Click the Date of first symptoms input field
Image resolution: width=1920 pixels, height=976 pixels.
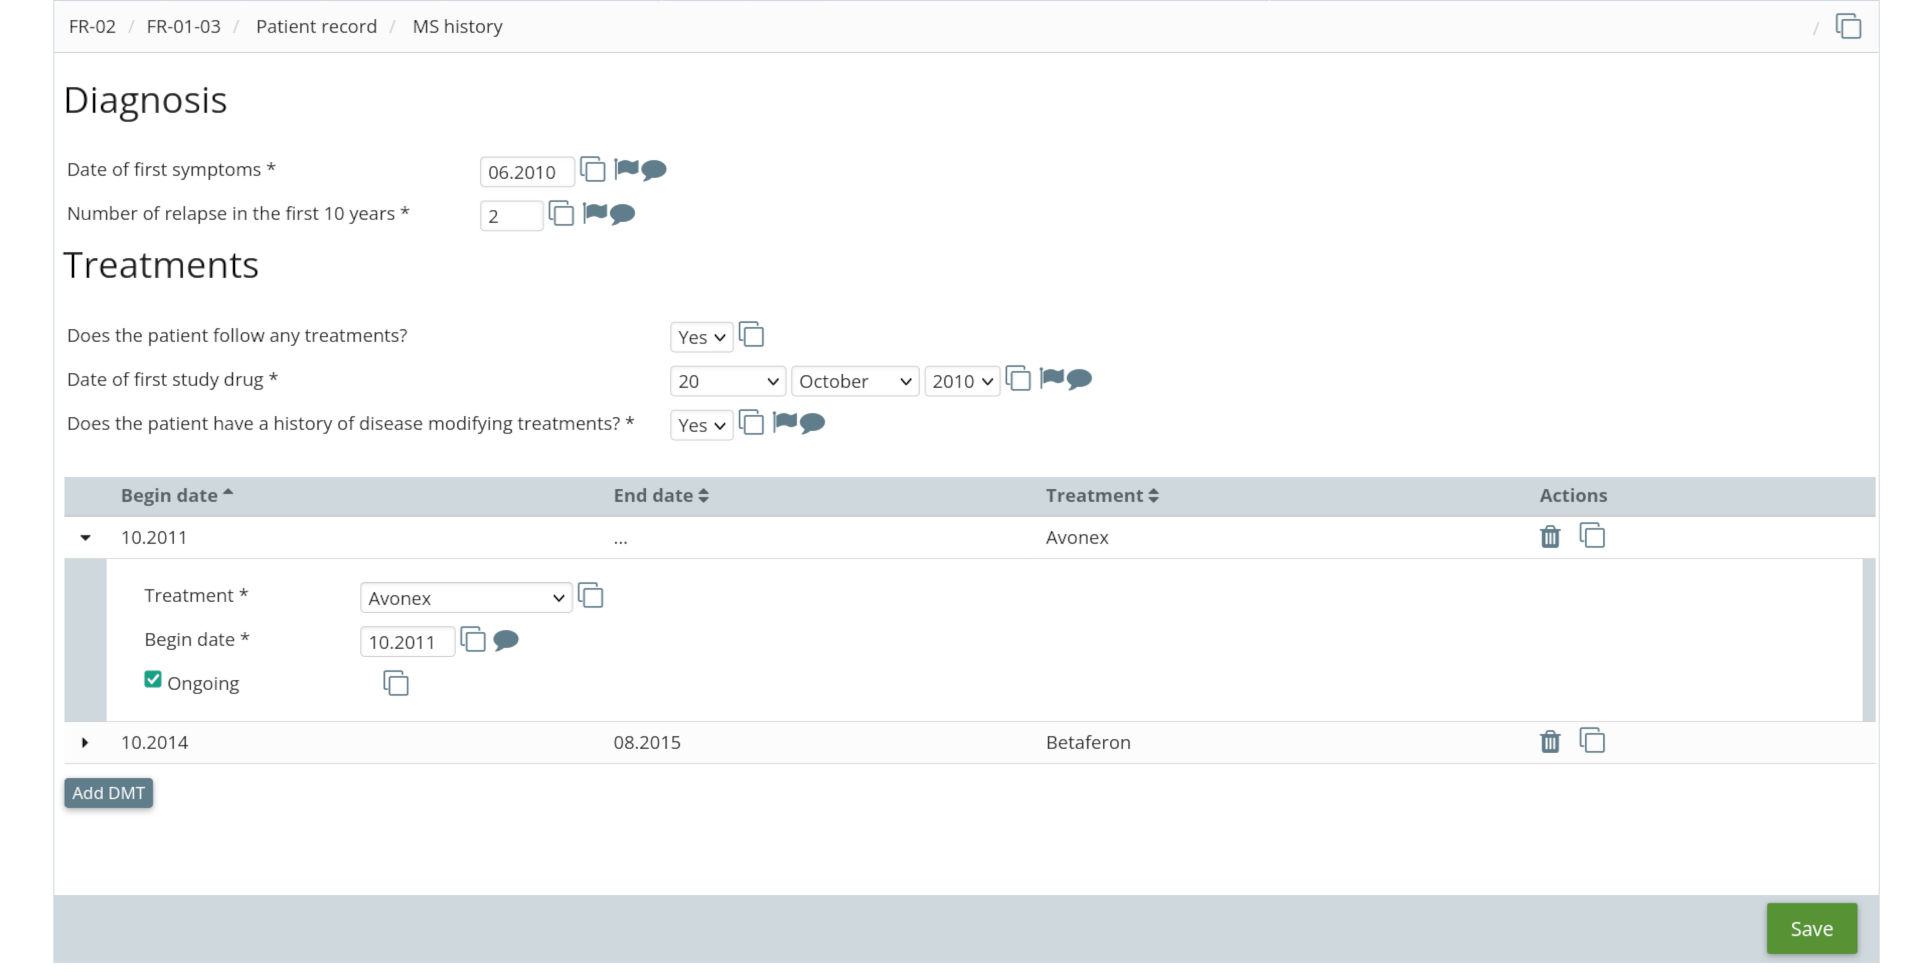point(526,172)
